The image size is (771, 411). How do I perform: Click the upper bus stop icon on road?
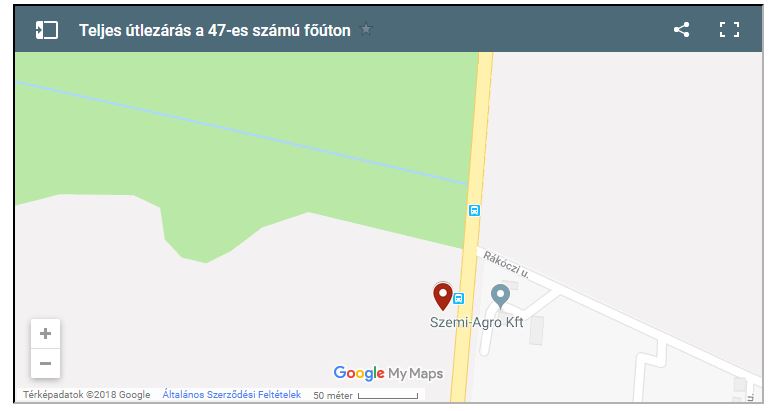(x=474, y=210)
